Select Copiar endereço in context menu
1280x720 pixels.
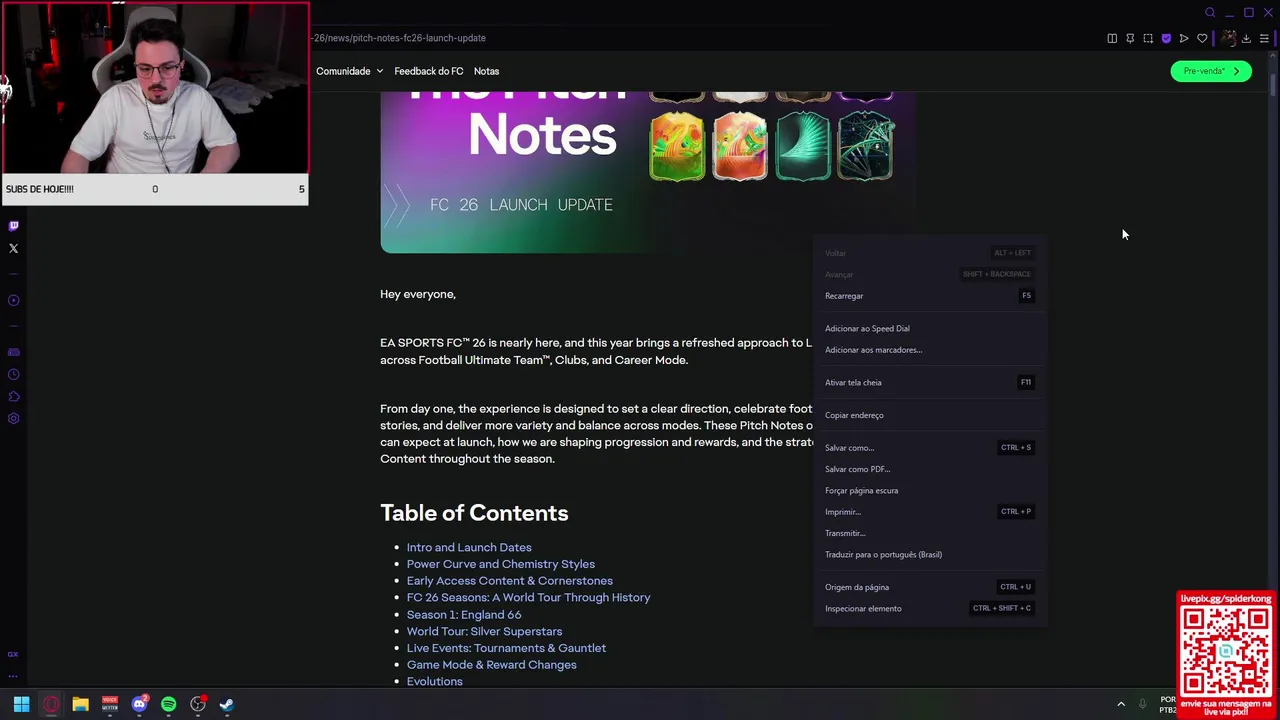point(930,415)
